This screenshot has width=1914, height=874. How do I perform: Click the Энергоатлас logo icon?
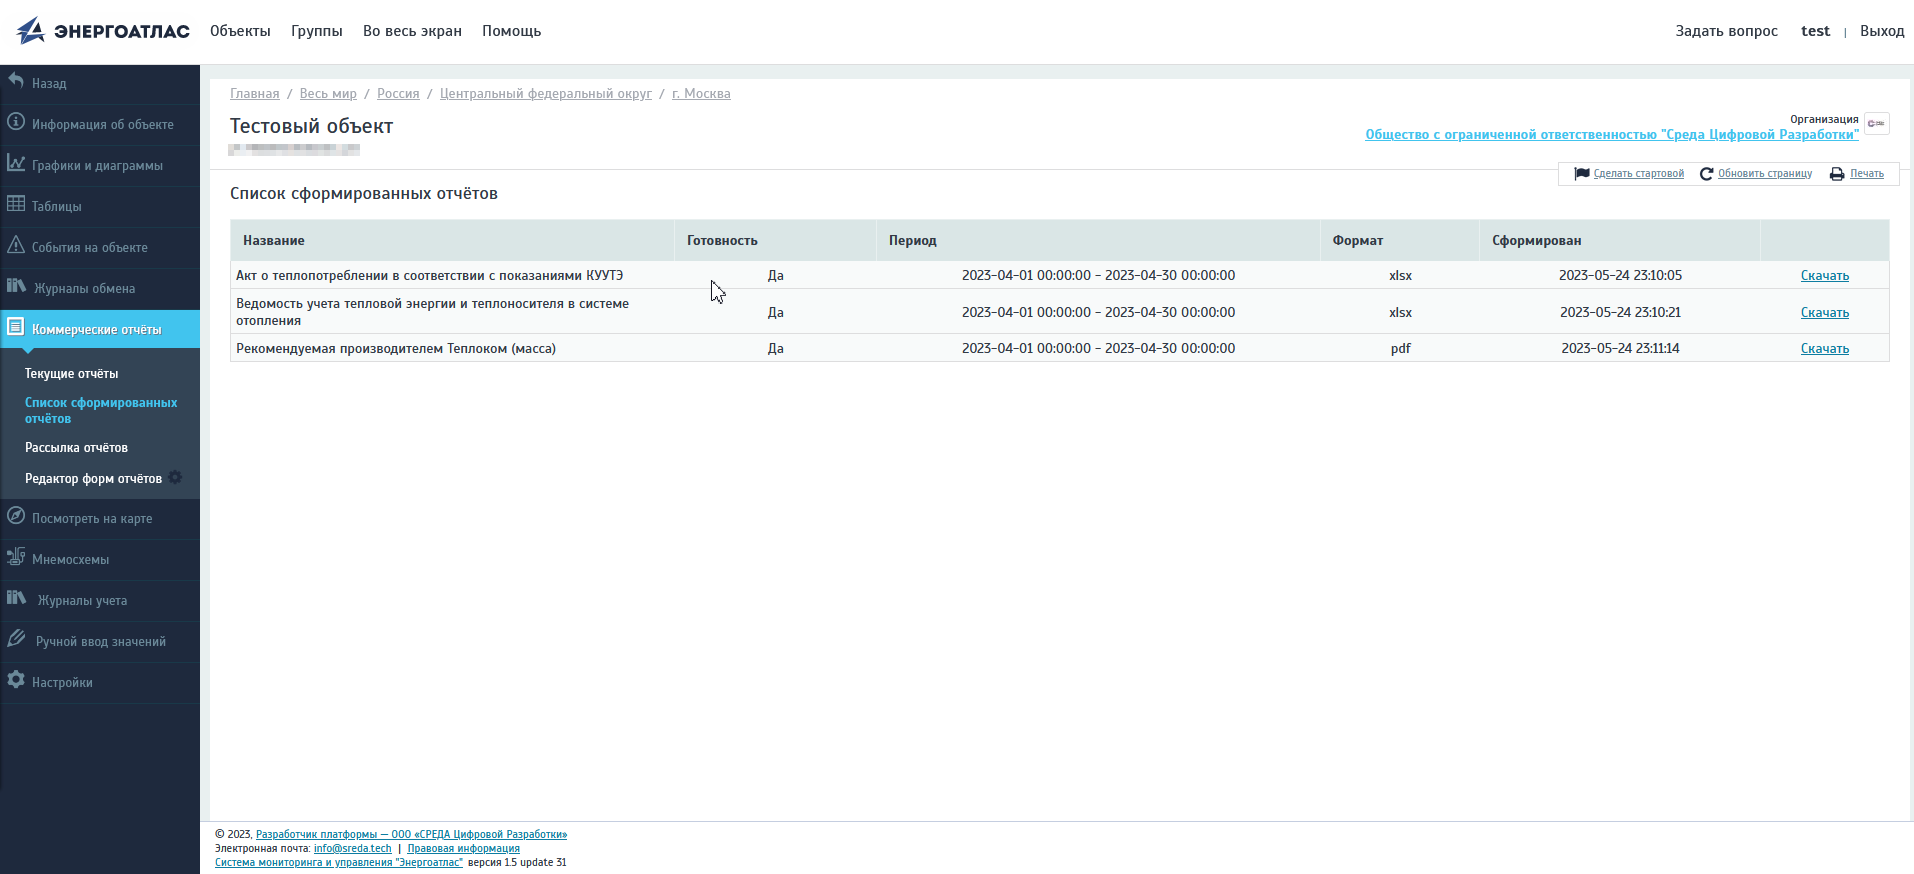pos(31,31)
